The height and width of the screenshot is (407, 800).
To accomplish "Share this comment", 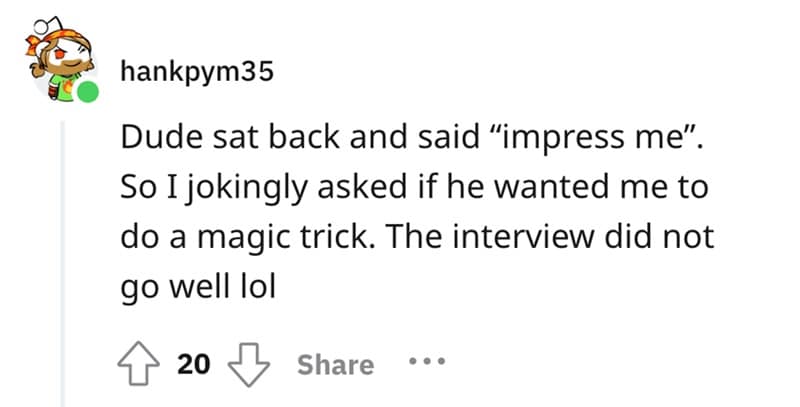I will pos(334,364).
